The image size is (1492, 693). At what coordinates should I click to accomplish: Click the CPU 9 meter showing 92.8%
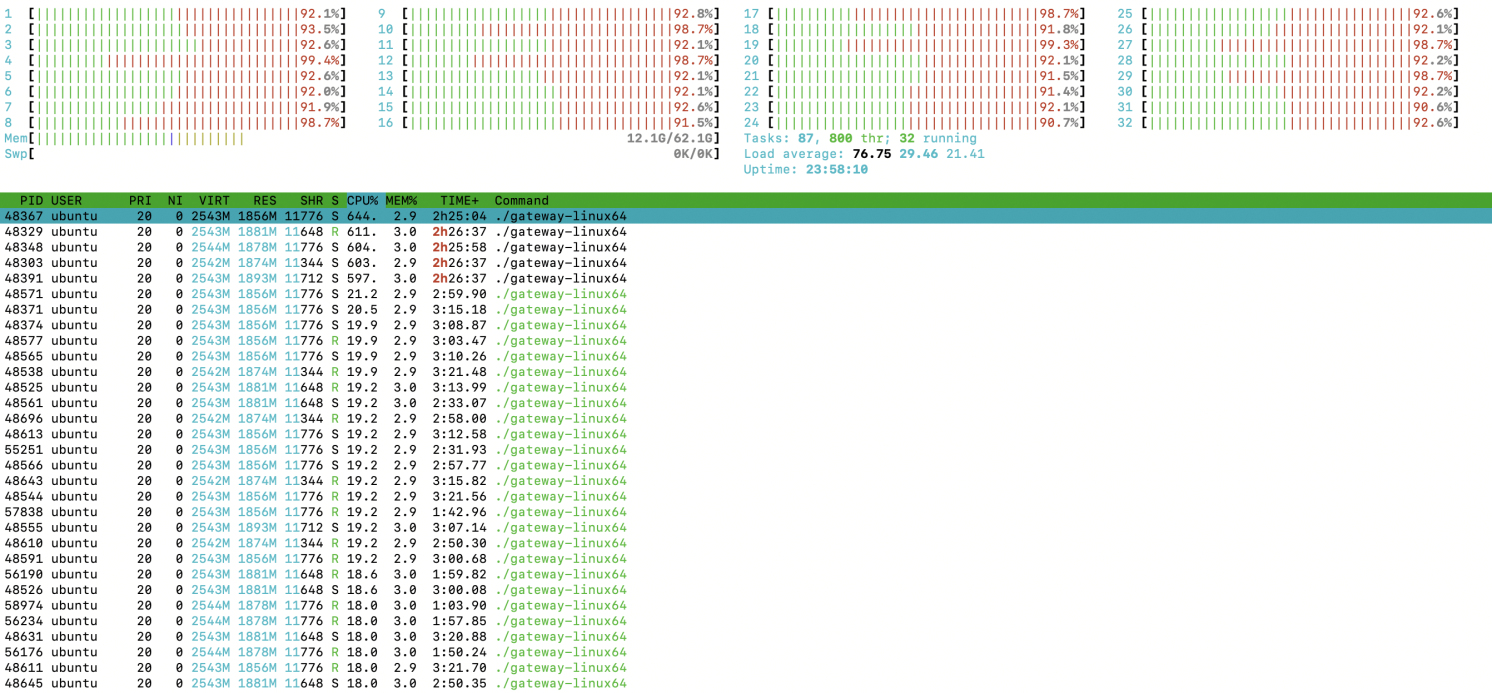[549, 14]
